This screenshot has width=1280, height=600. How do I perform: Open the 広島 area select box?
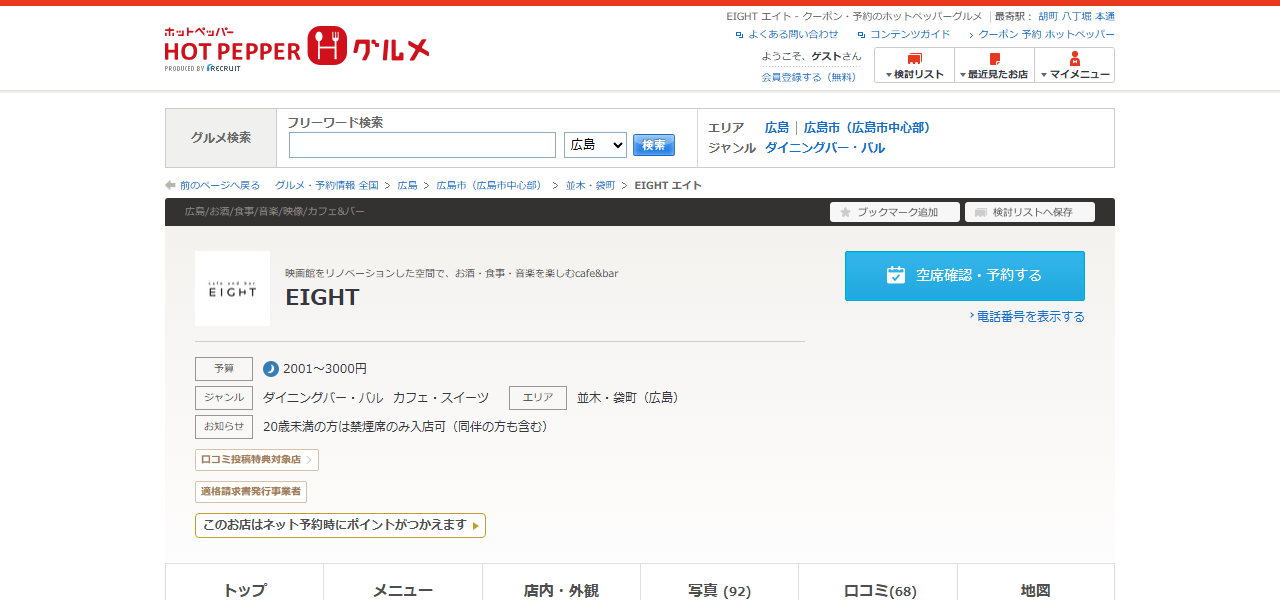(595, 145)
